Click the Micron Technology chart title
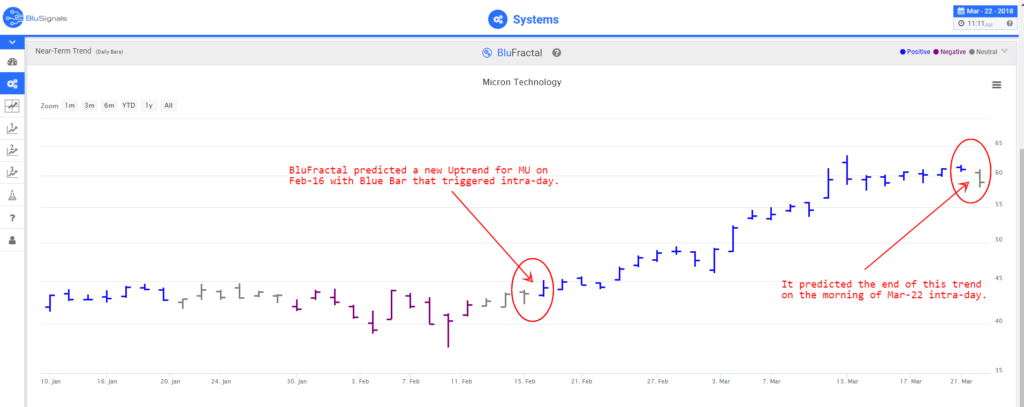The width and height of the screenshot is (1024, 407). (x=522, y=82)
